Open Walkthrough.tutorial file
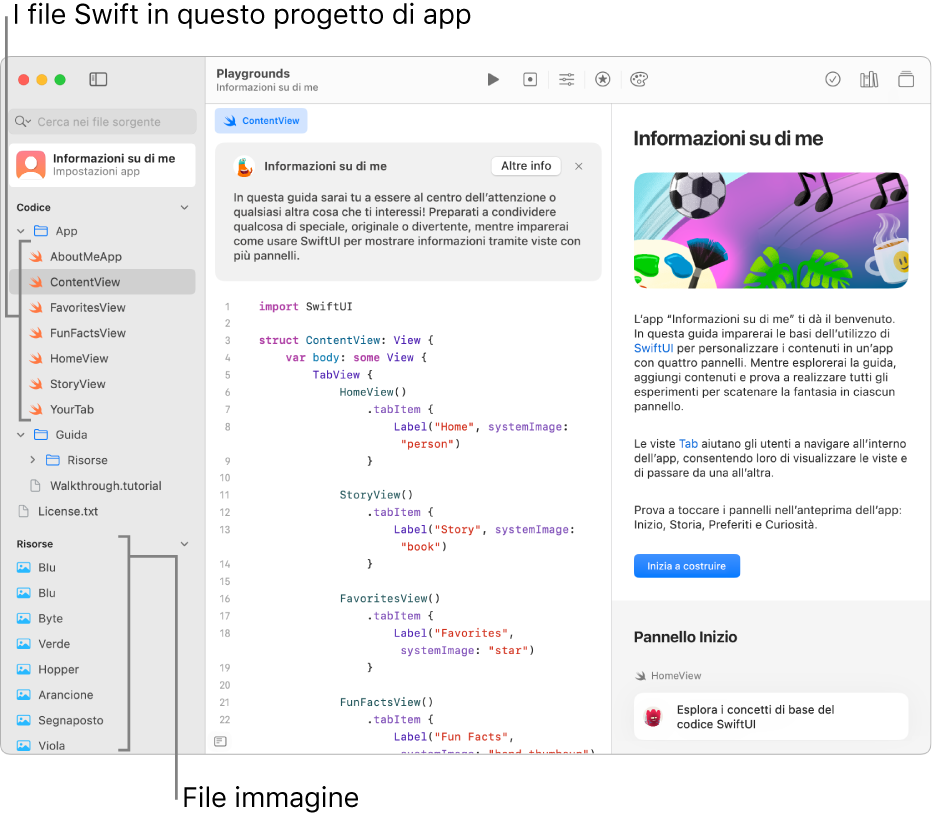934x819 pixels. point(102,485)
